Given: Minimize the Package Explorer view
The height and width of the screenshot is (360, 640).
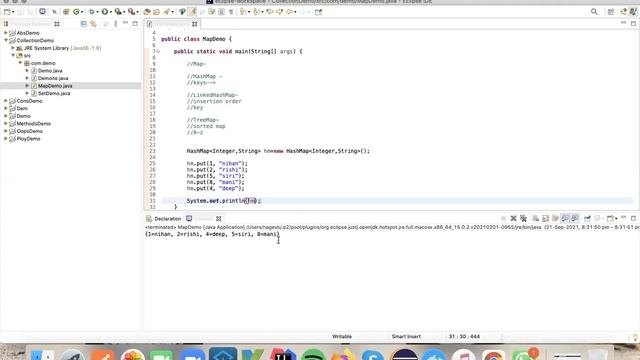Looking at the screenshot, I should pyautogui.click(x=125, y=23).
